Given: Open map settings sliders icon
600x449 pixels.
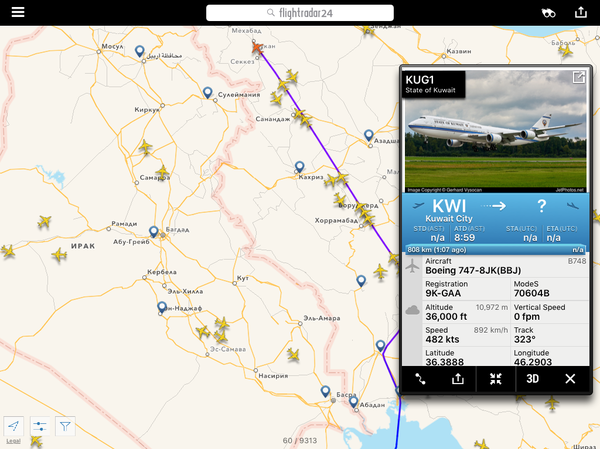Looking at the screenshot, I should (x=39, y=426).
